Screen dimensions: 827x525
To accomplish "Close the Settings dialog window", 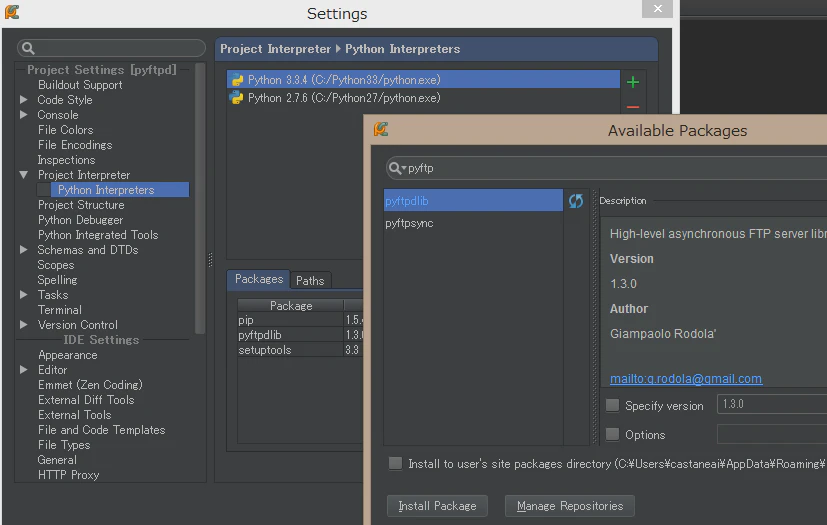I will click(657, 8).
